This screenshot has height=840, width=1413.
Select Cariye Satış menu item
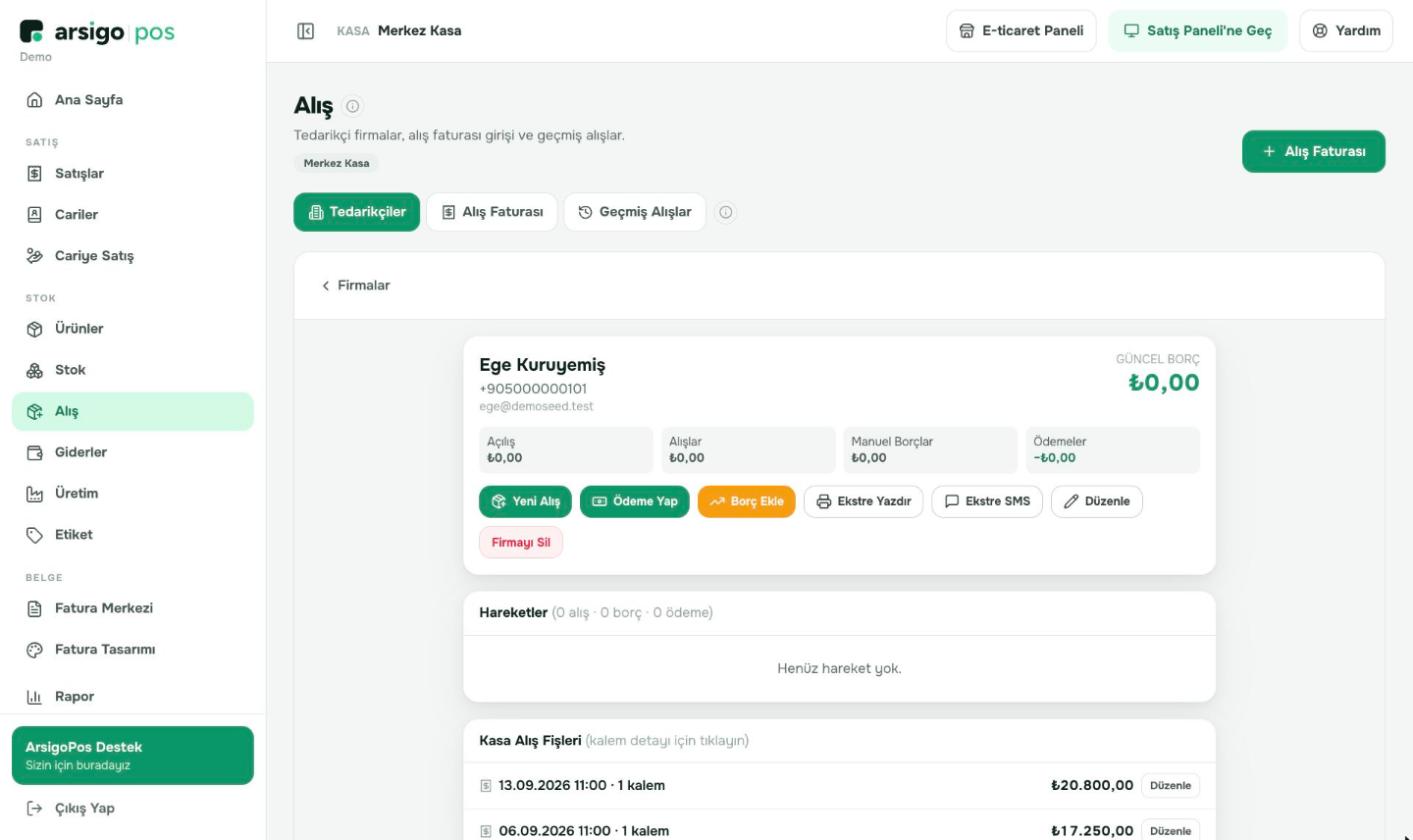133,256
